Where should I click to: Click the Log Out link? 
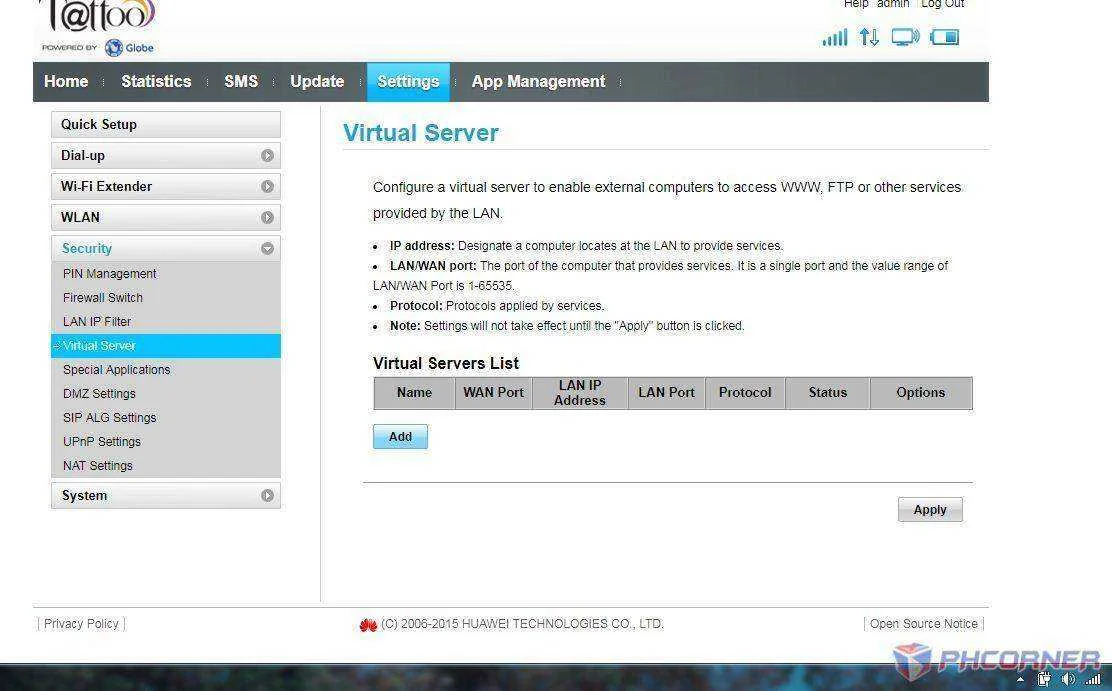point(943,4)
